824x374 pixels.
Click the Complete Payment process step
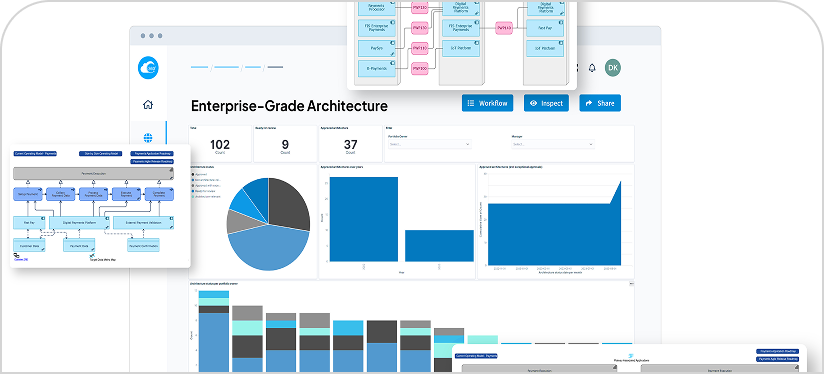click(159, 194)
